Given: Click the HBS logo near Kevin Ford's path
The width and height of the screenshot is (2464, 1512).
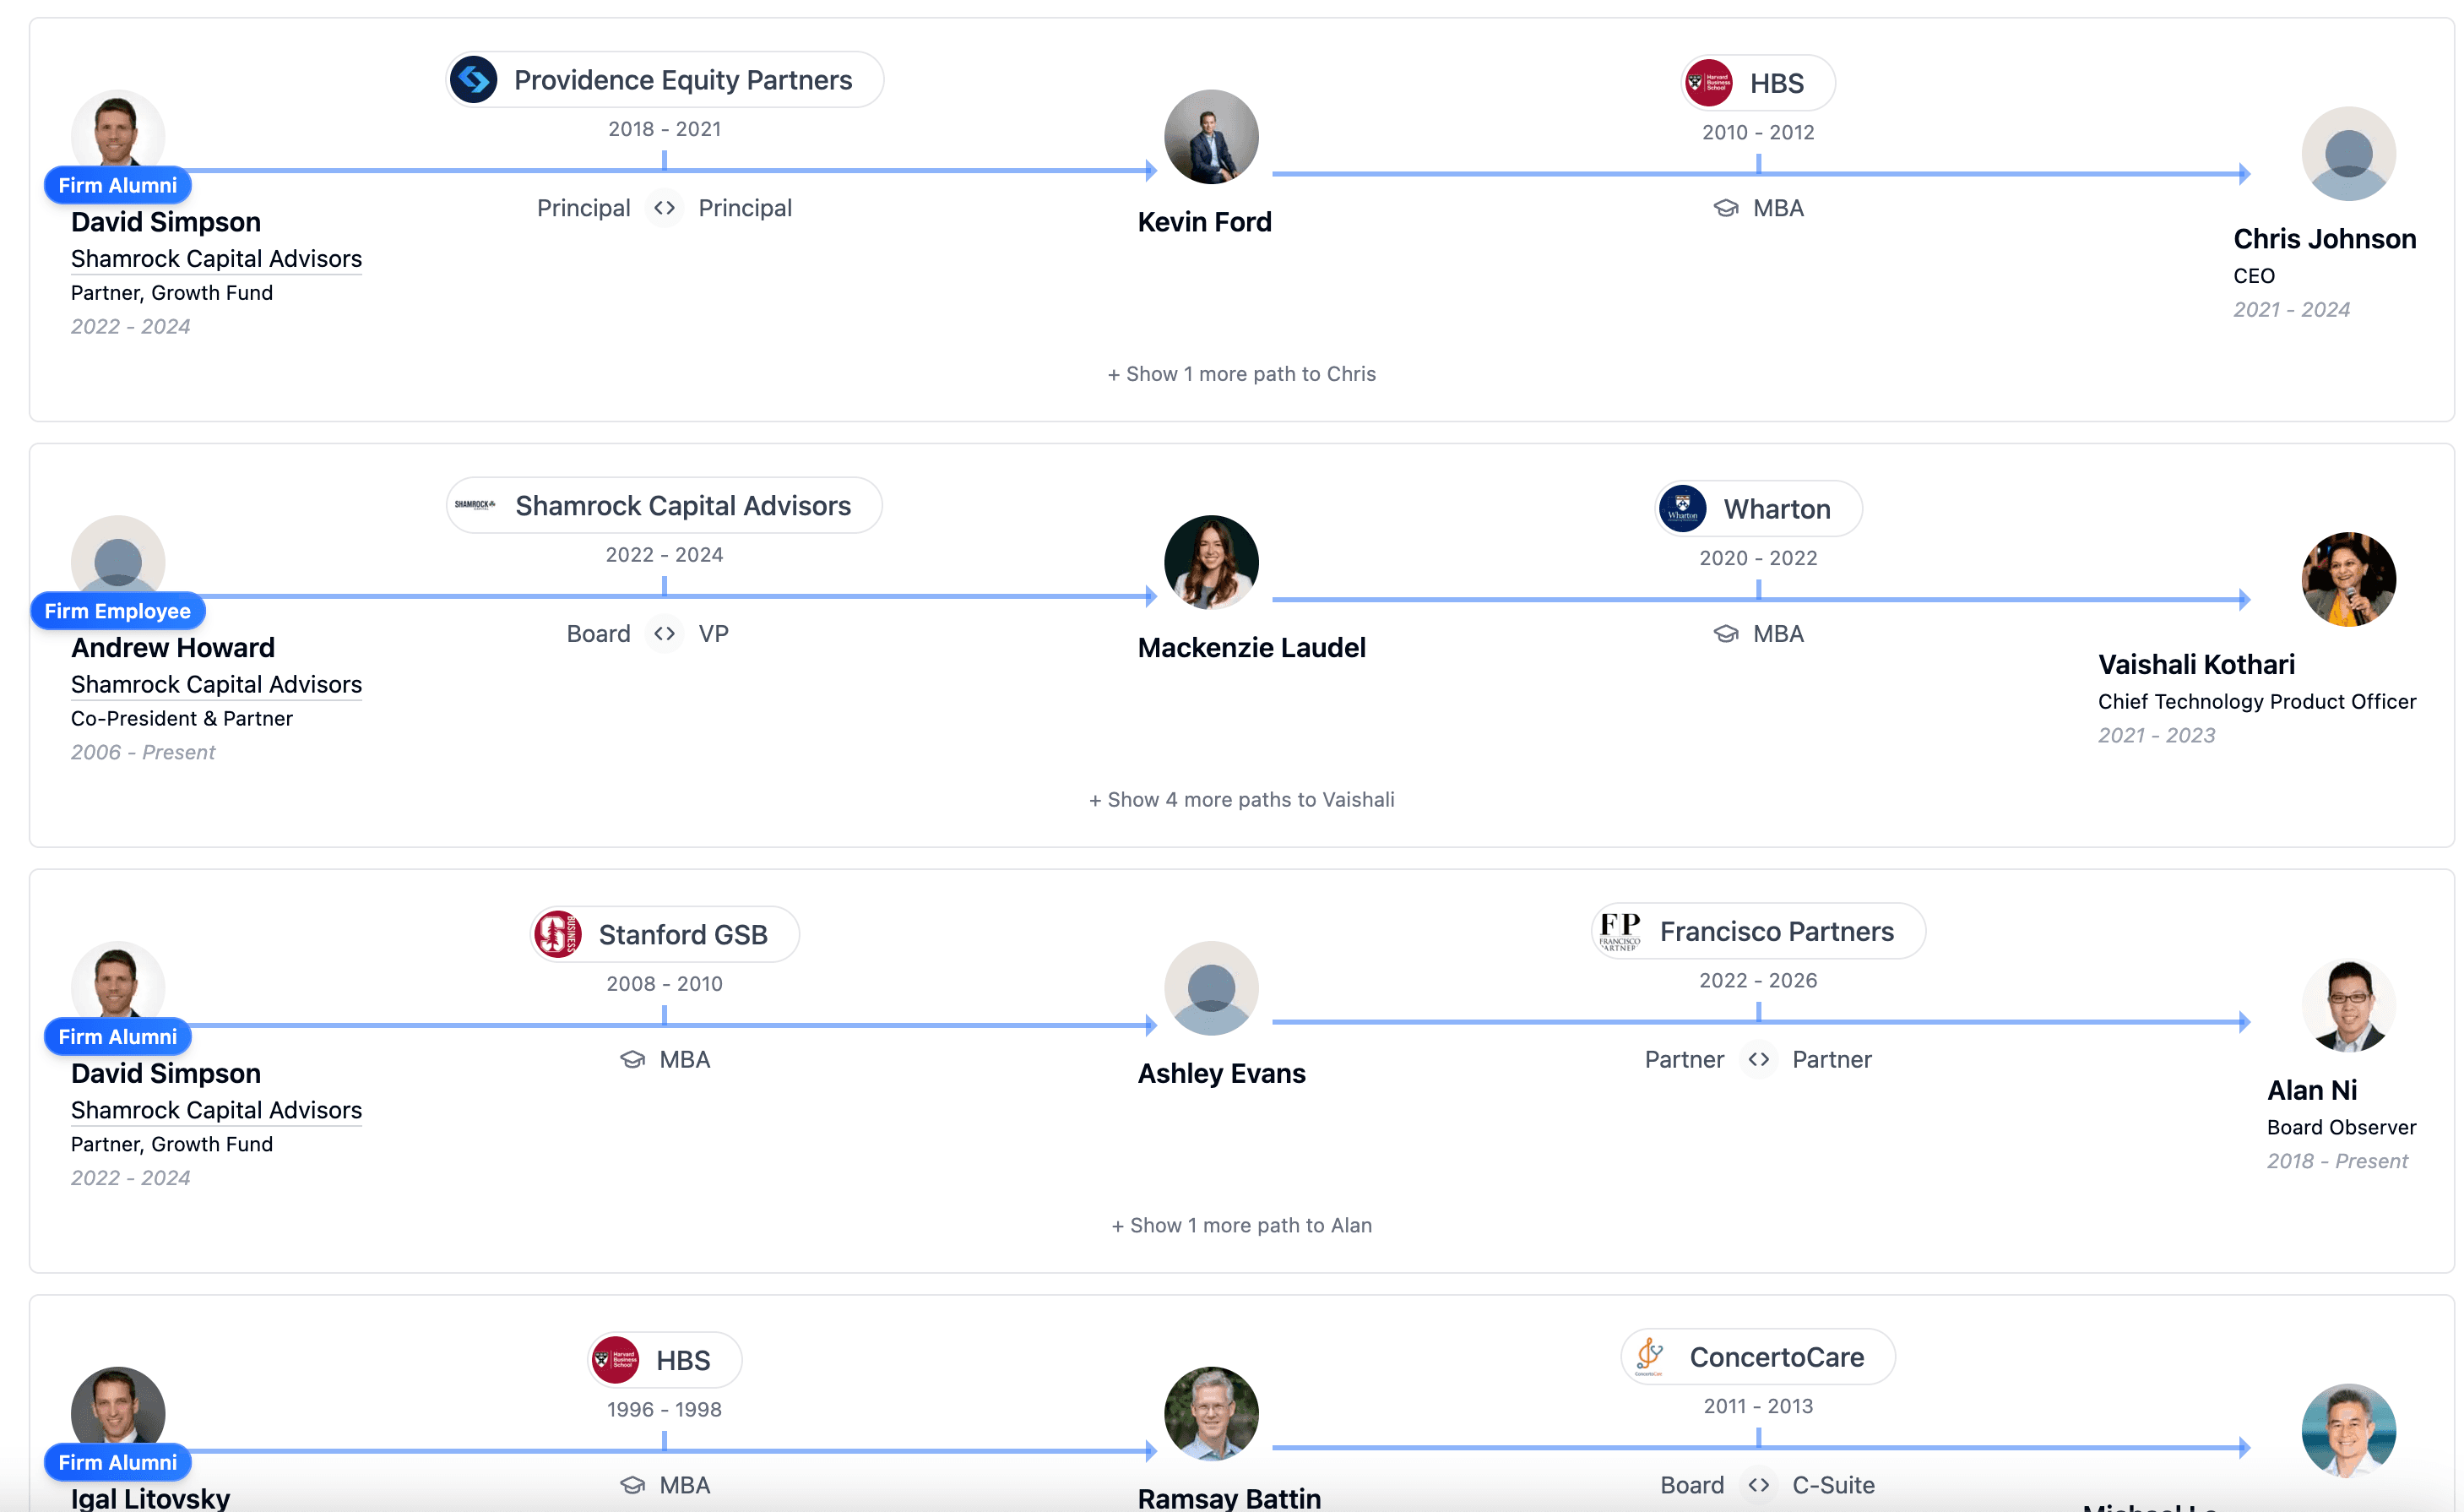Looking at the screenshot, I should (x=1710, y=82).
